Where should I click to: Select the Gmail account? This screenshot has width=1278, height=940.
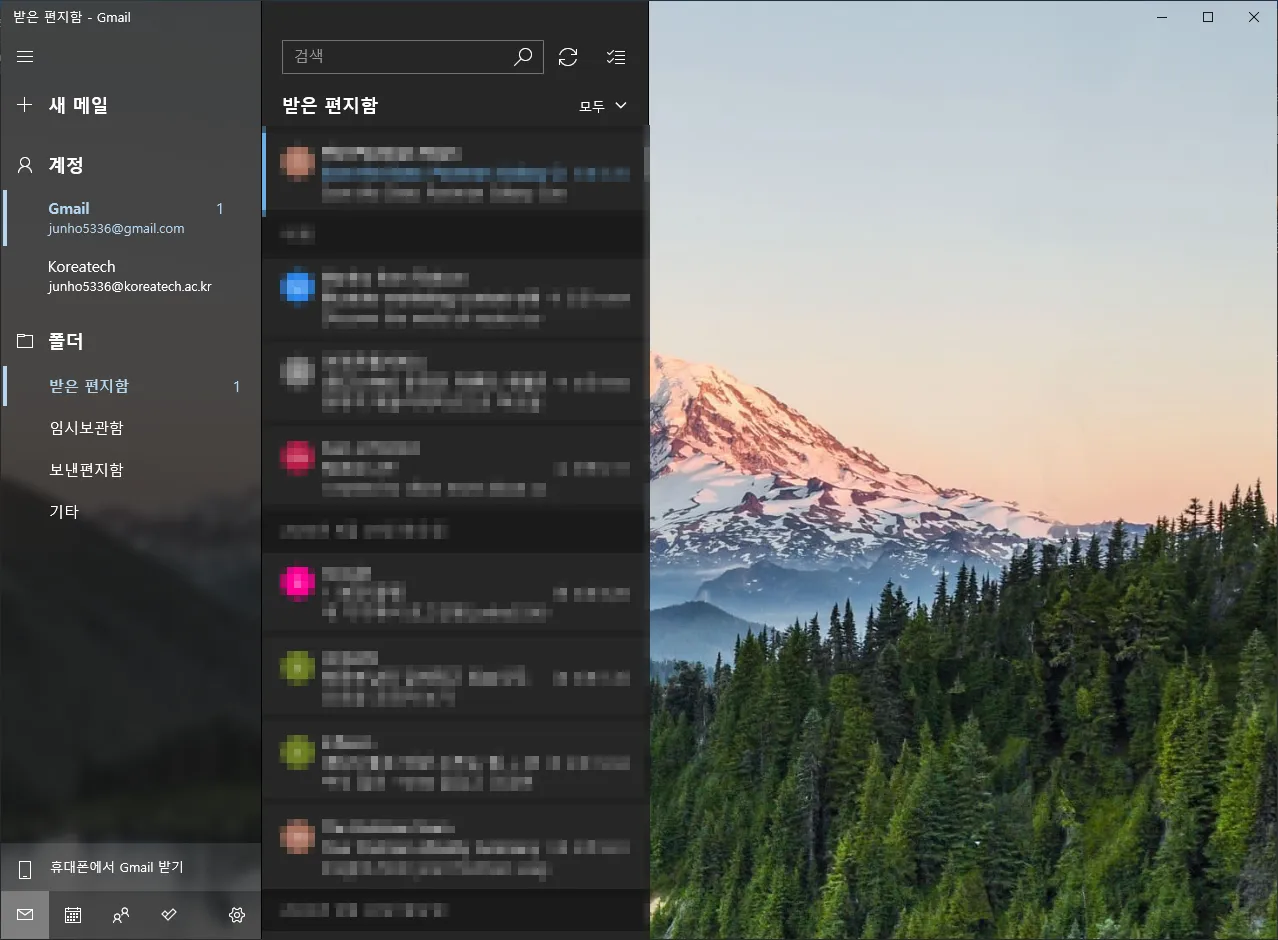[116, 218]
